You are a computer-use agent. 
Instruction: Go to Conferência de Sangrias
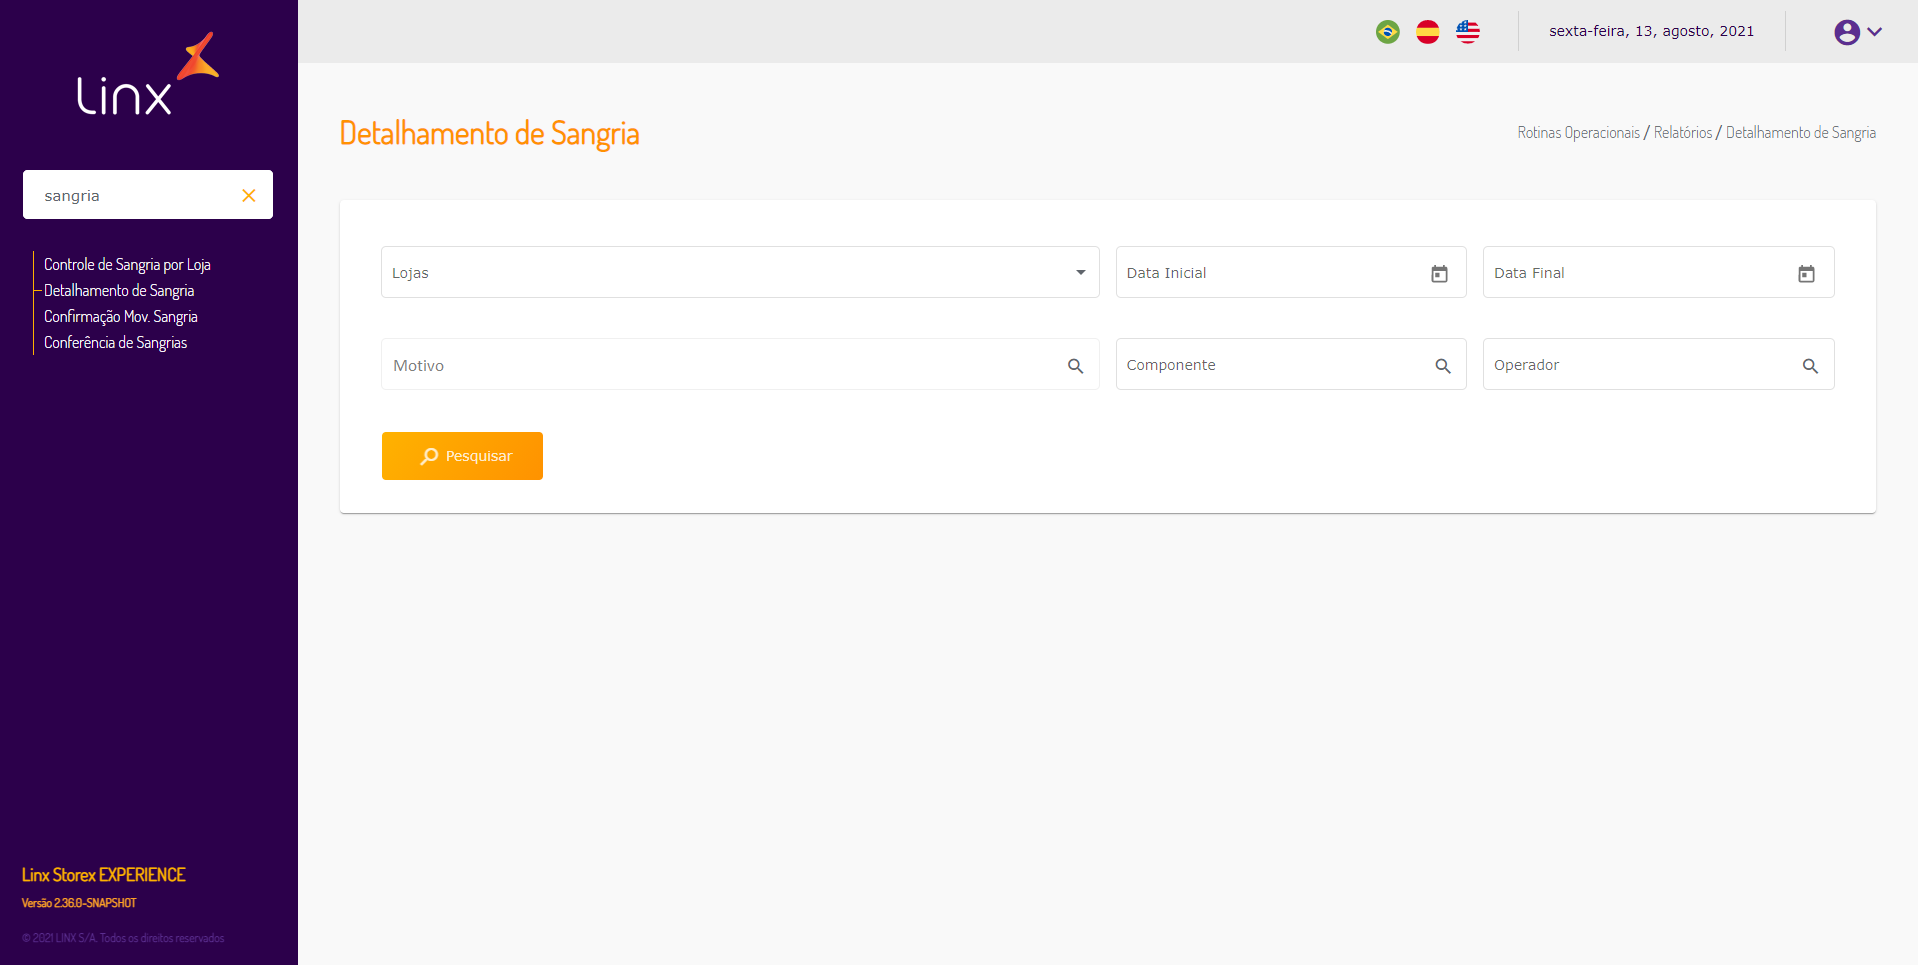point(116,343)
